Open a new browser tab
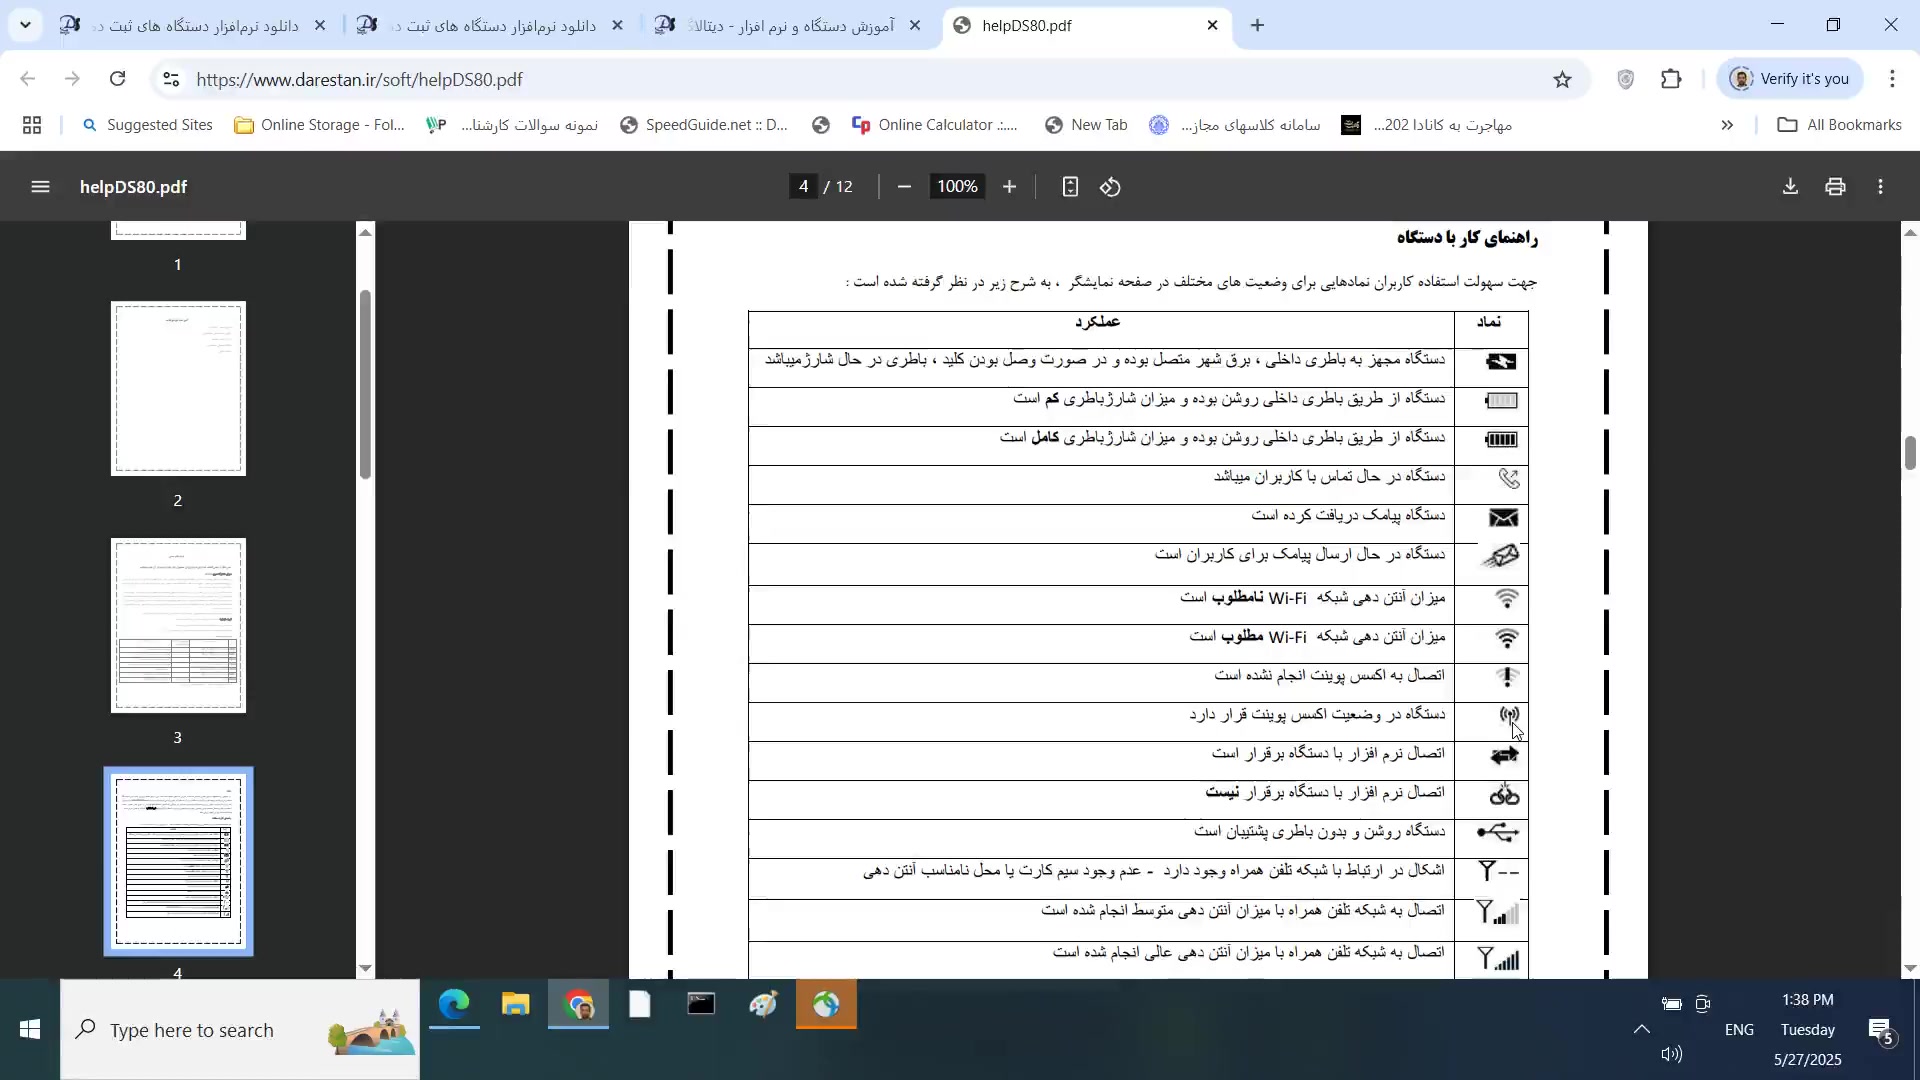Screen dimensions: 1920x1080 pyautogui.click(x=1258, y=25)
